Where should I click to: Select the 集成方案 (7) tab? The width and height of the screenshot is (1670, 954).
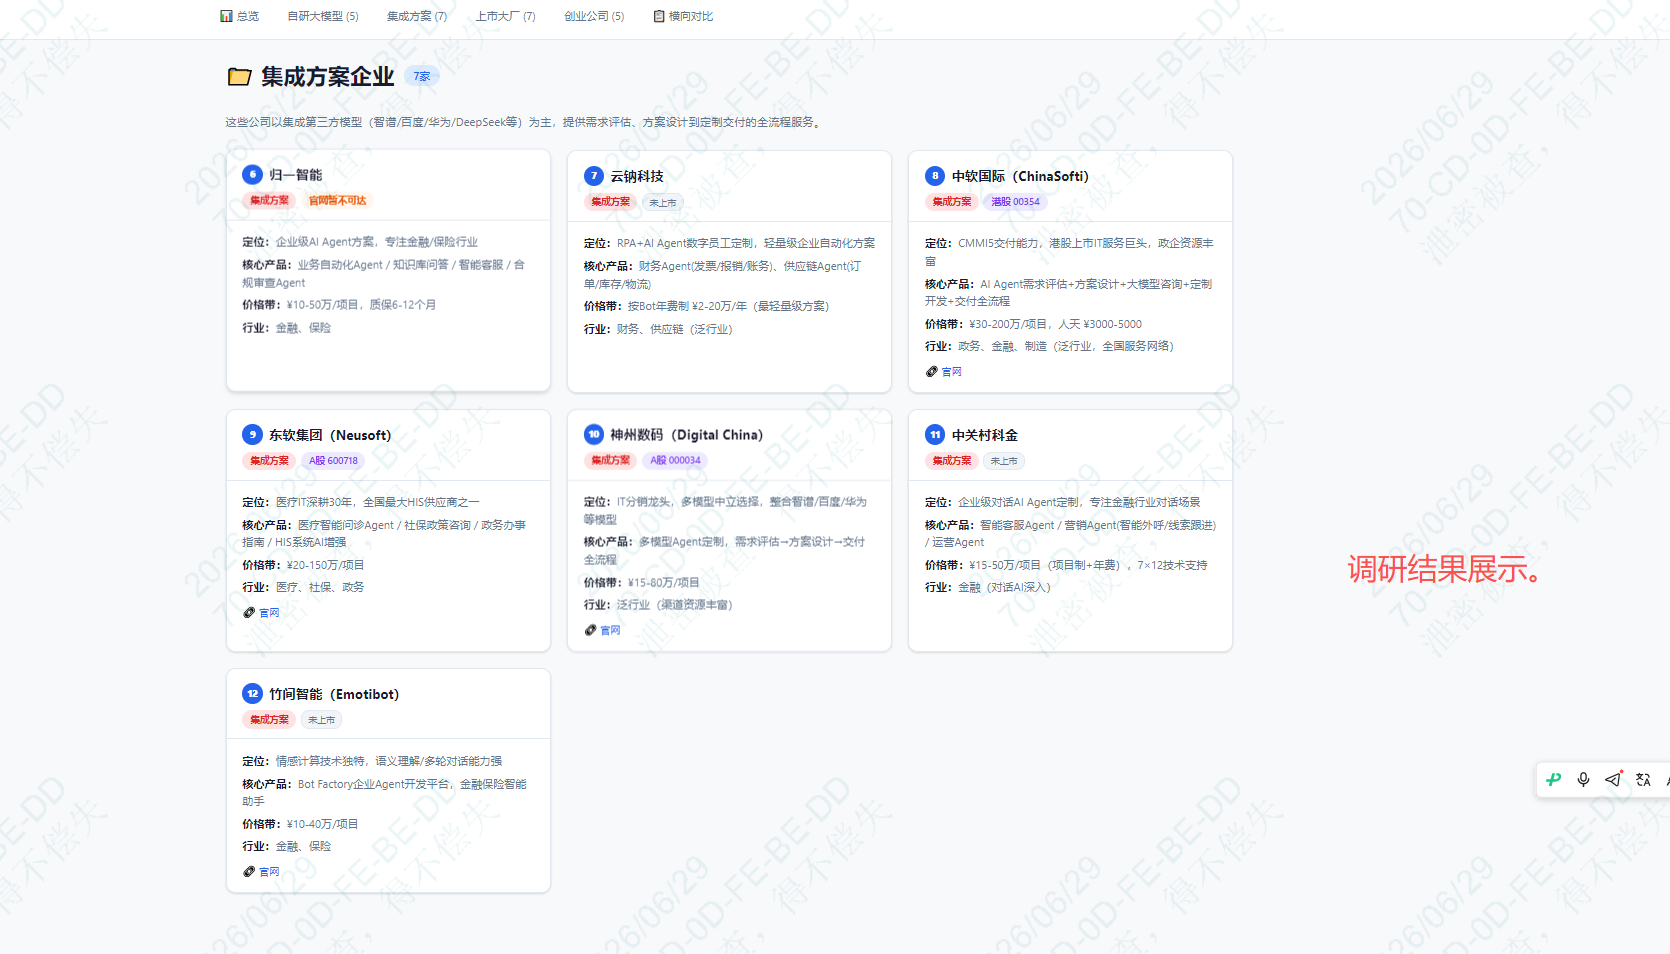[417, 16]
